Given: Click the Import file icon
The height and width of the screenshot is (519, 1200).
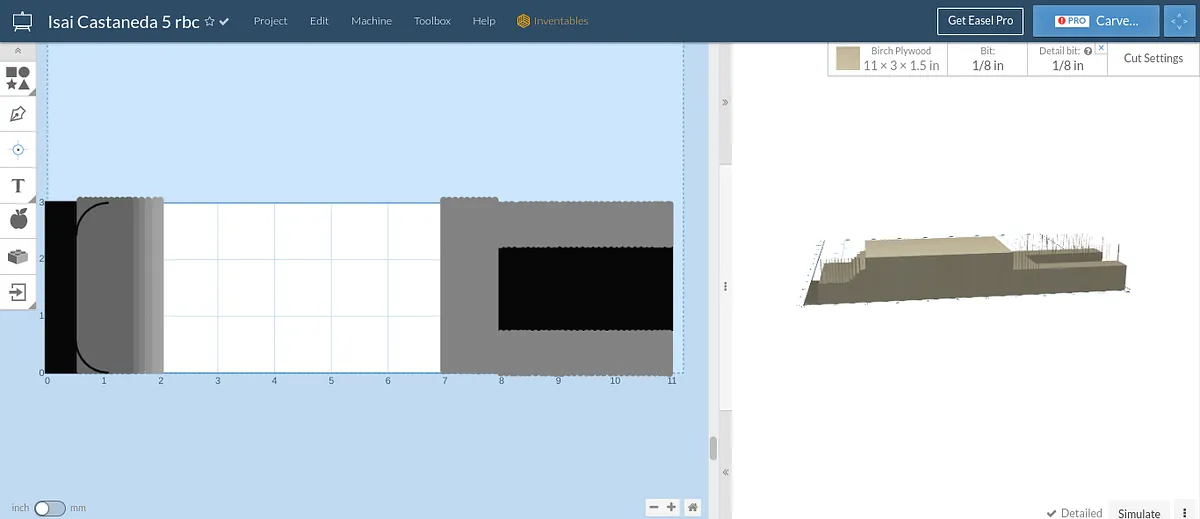Looking at the screenshot, I should coord(17,292).
